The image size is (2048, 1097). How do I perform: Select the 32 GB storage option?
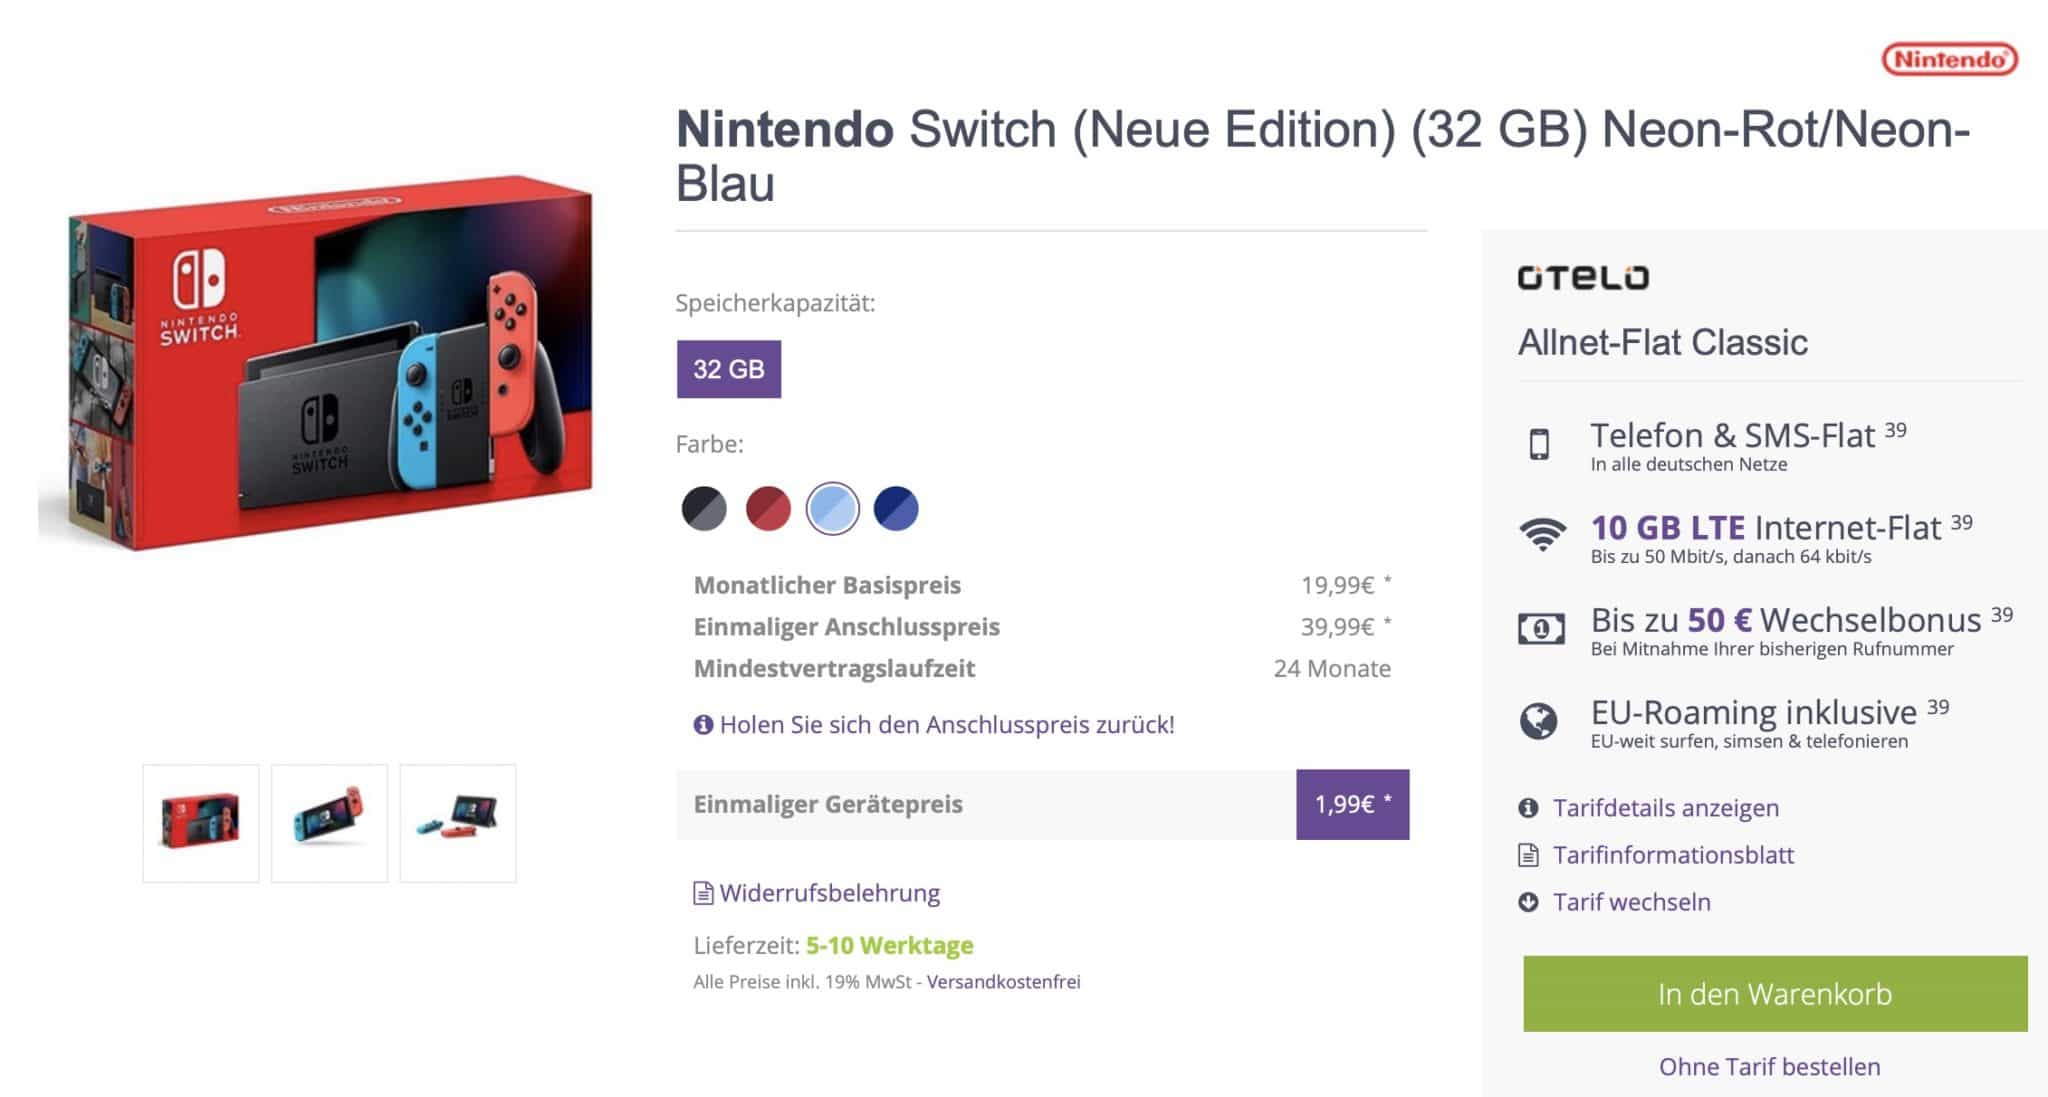(x=729, y=369)
